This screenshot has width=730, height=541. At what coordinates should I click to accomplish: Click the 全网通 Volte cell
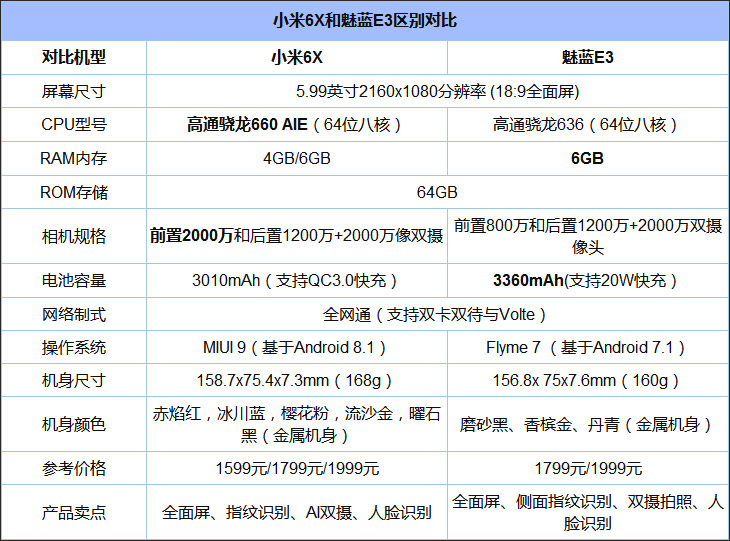[x=438, y=314]
